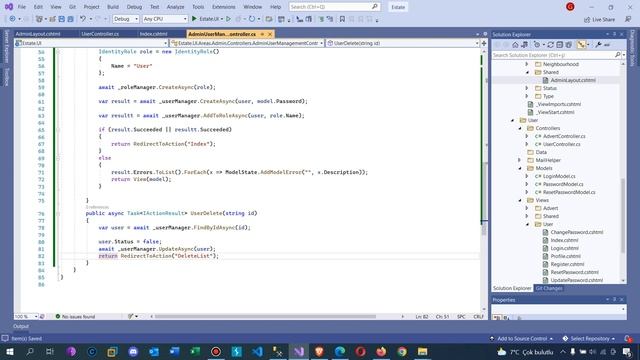Open the Estate.UI project scope dropdown

[91, 43]
